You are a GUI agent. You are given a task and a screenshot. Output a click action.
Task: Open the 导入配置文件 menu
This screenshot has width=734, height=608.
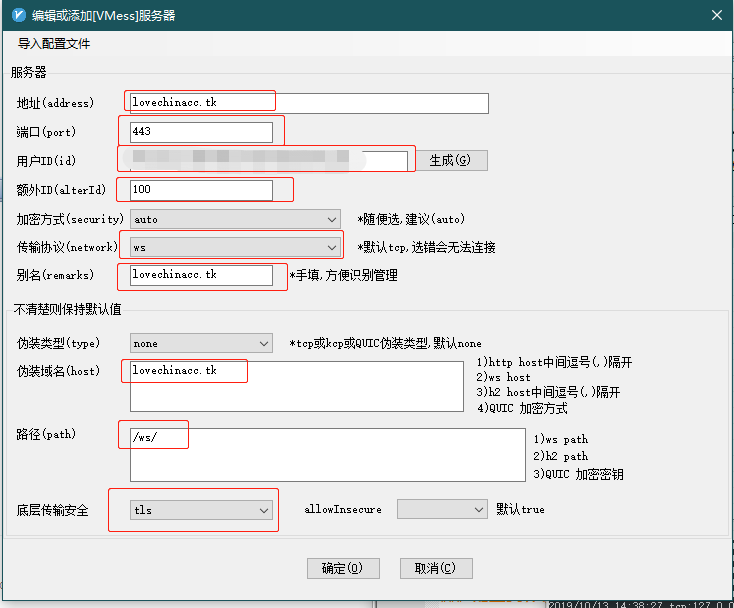(54, 44)
